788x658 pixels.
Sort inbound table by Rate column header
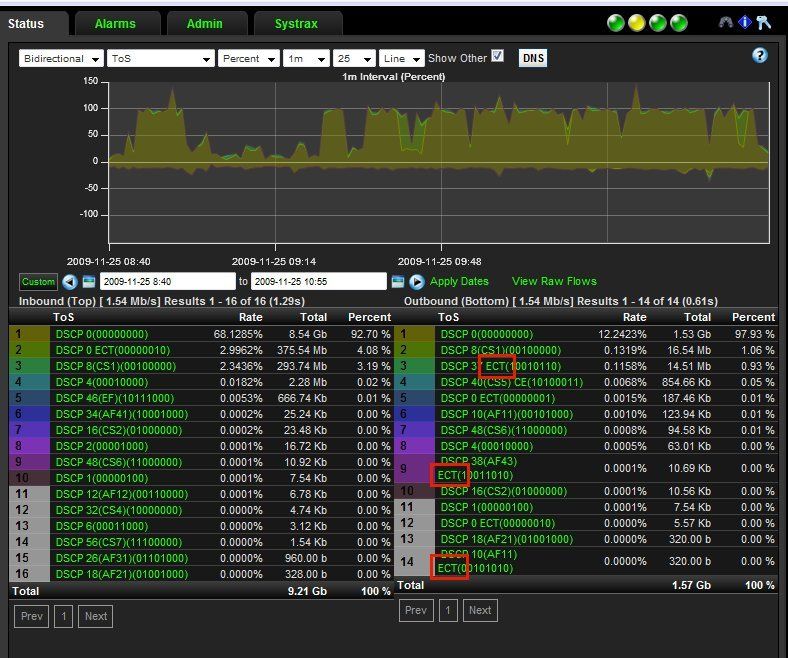[251, 317]
